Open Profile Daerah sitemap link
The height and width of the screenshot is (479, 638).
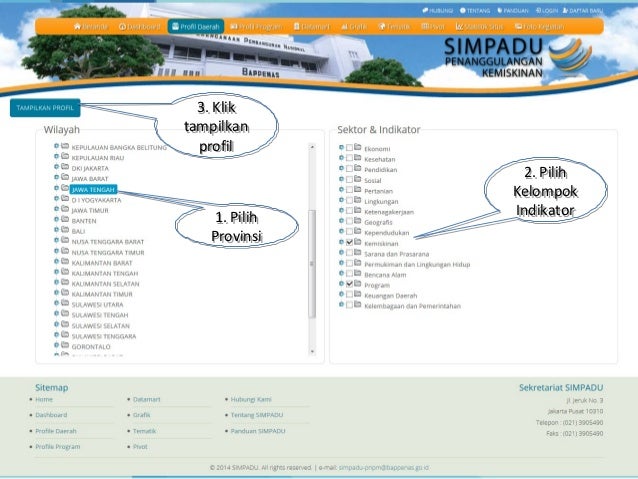pyautogui.click(x=56, y=431)
